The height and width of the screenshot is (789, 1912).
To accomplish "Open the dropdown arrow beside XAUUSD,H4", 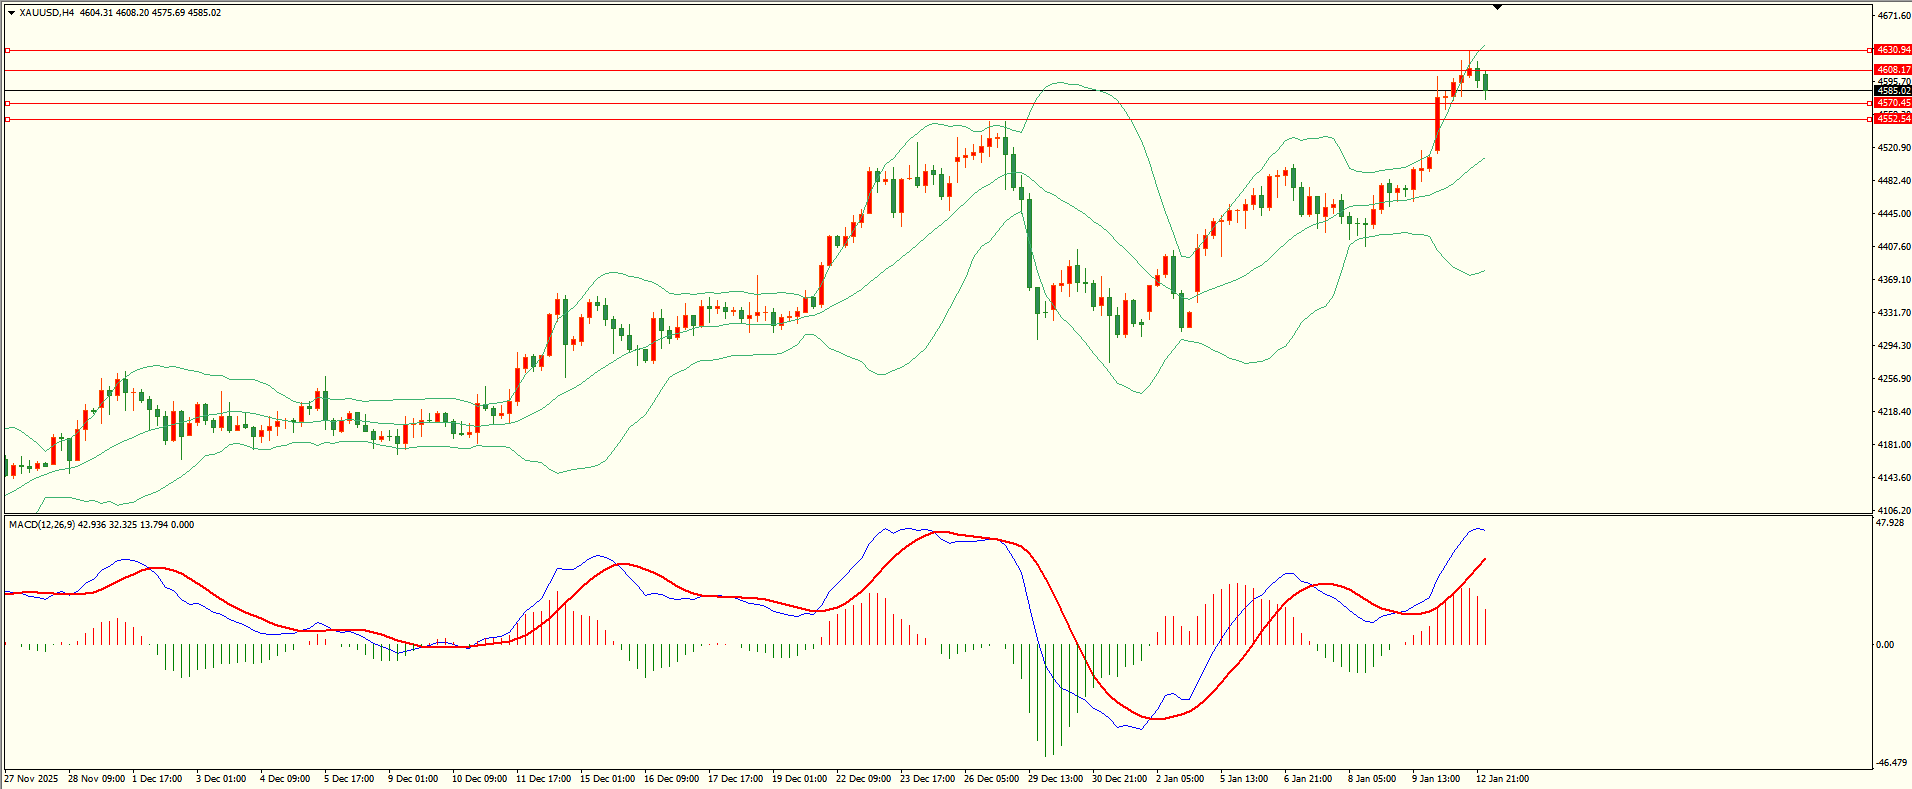I will pos(11,13).
